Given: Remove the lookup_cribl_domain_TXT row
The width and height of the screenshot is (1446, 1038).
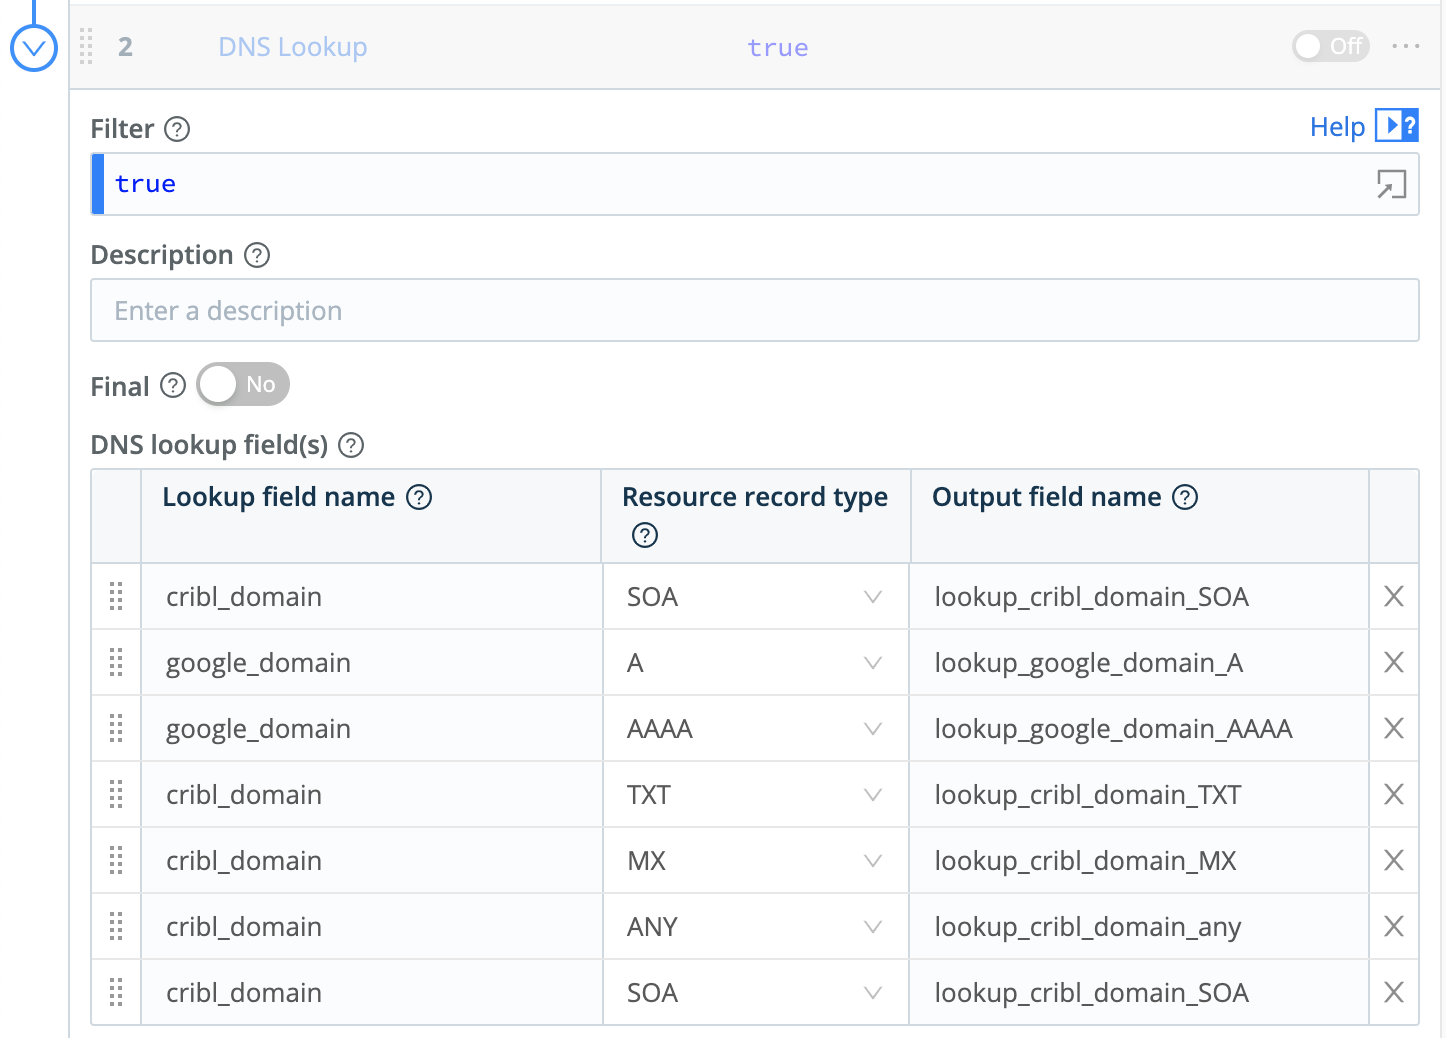Looking at the screenshot, I should (1393, 794).
